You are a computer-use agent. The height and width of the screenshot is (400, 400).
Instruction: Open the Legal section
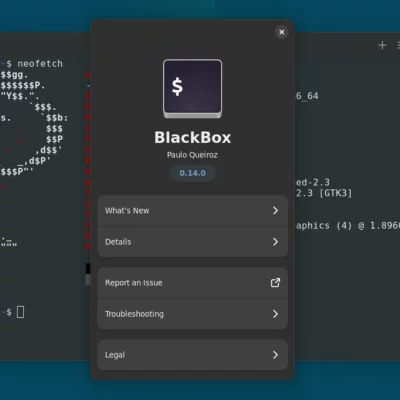coord(193,355)
